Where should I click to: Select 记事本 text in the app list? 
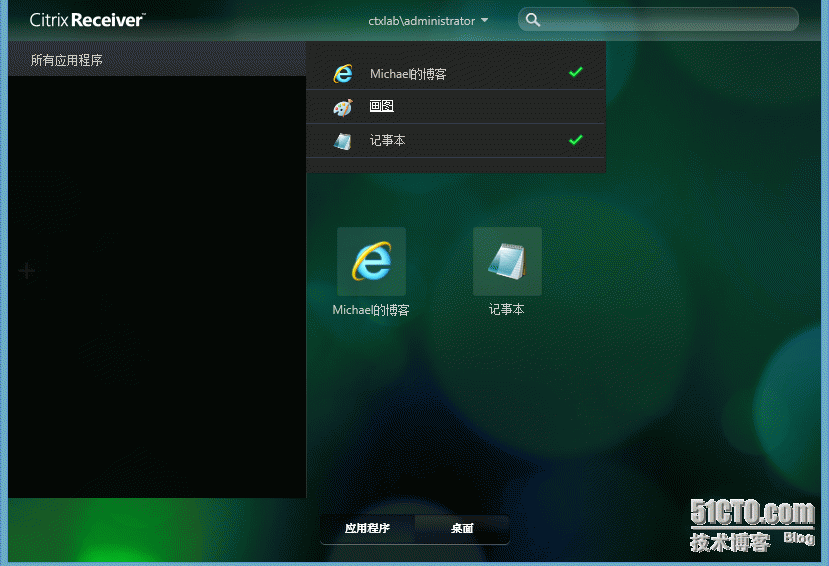pos(387,141)
